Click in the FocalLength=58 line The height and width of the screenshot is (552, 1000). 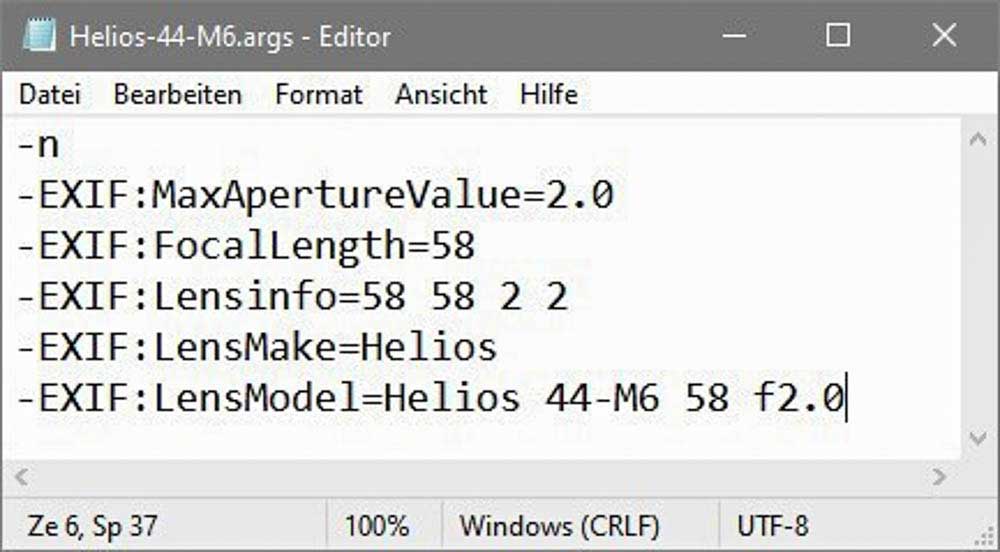coord(245,246)
